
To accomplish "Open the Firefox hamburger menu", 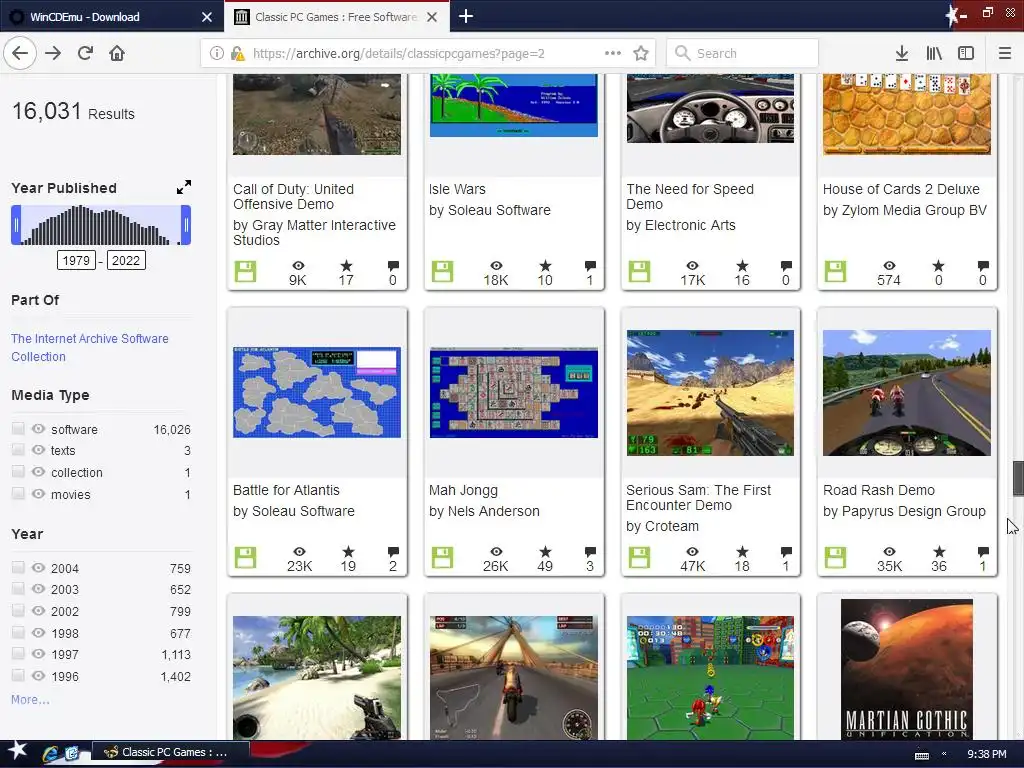I will pos(1004,53).
